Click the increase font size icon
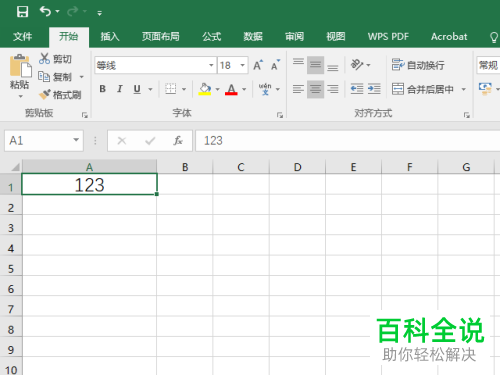The height and width of the screenshot is (375, 500). click(x=258, y=65)
